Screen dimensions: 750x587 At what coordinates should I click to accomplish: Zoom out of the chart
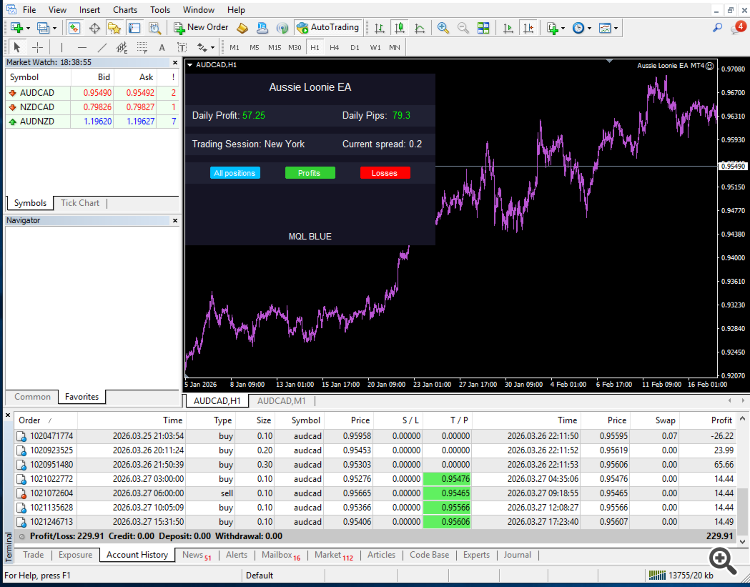(463, 28)
